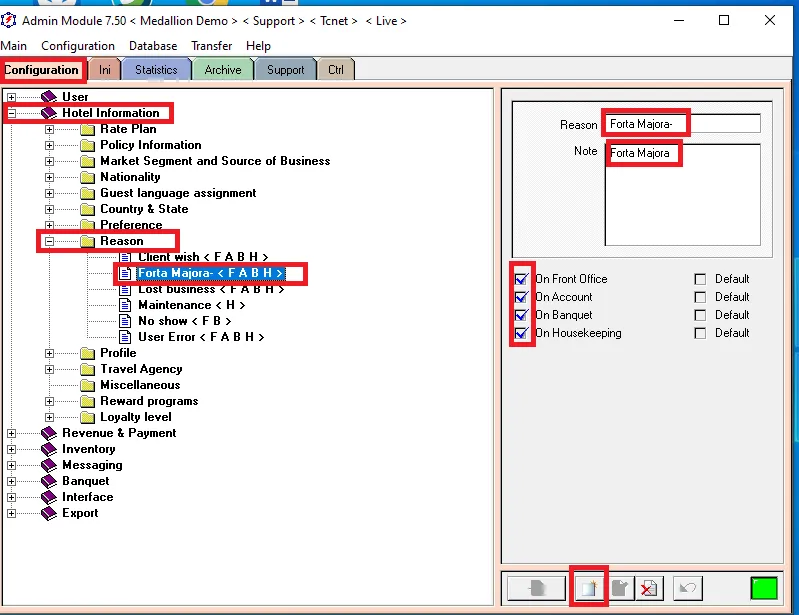Screen dimensions: 799x615
Task: Click the Rate Plan folder icon
Action: (88, 129)
